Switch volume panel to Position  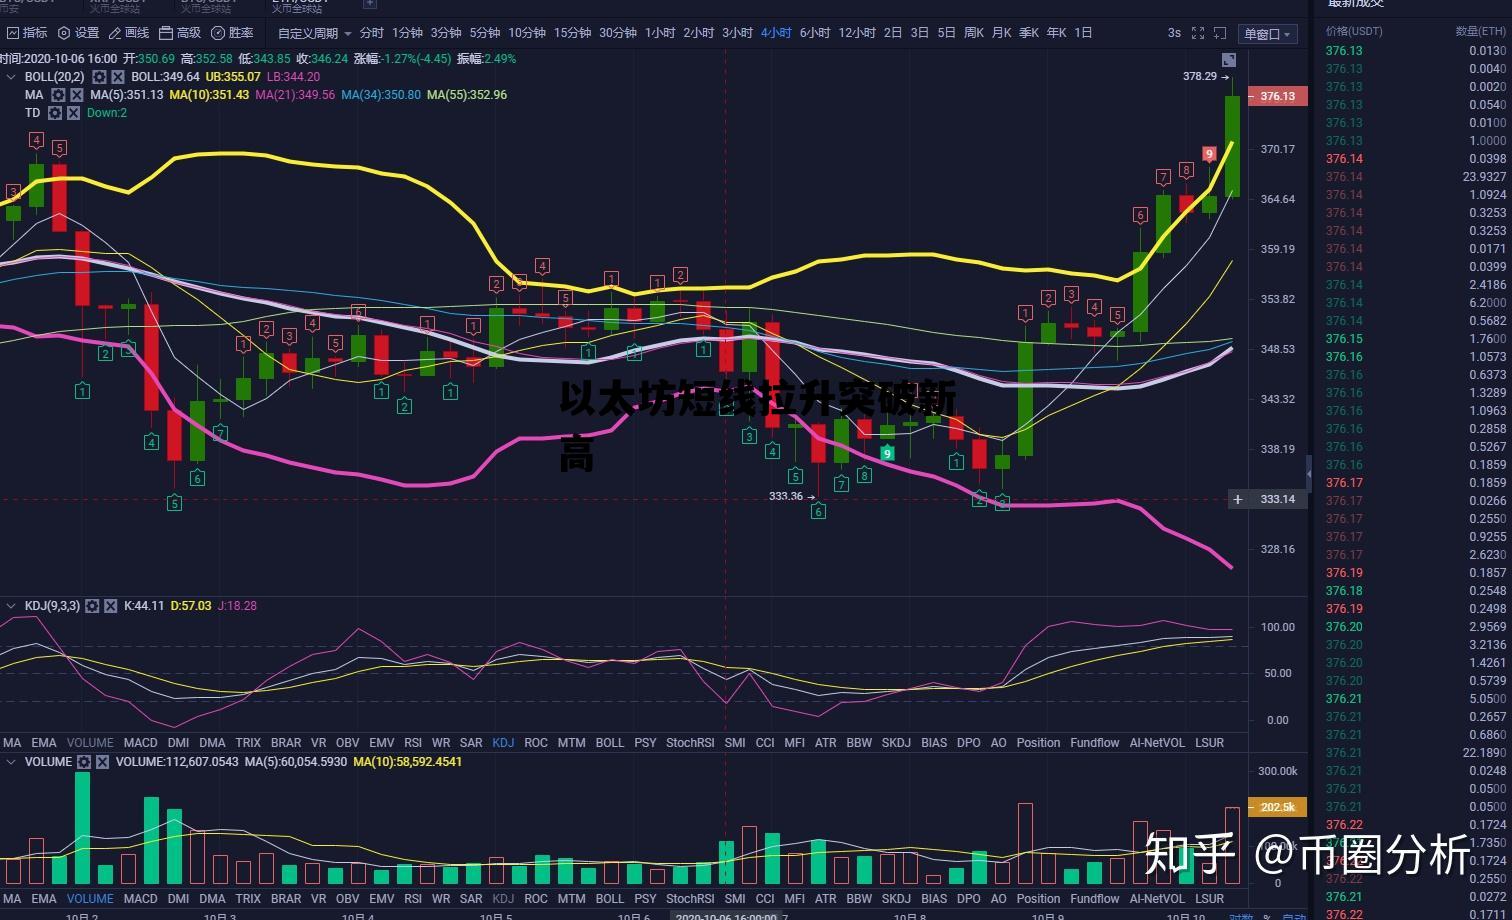coord(1038,899)
